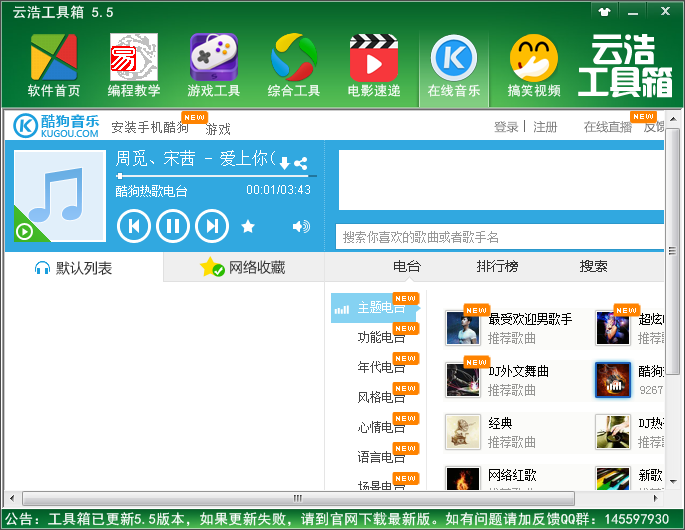Image resolution: width=685 pixels, height=530 pixels.
Task: Click the 最受欢迎男歌手 station title
Action: [530, 319]
